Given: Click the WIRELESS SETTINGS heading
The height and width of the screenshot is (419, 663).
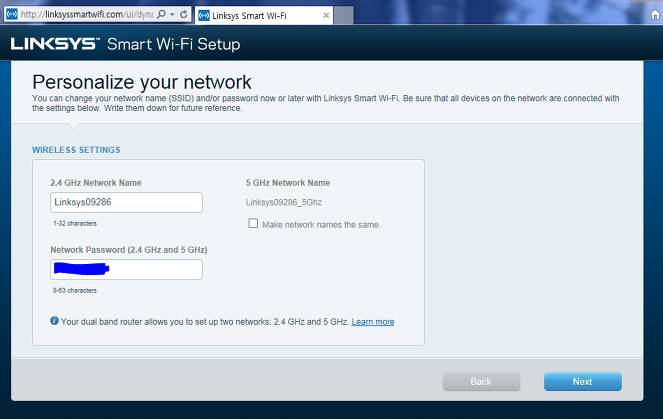Looking at the screenshot, I should pos(76,150).
